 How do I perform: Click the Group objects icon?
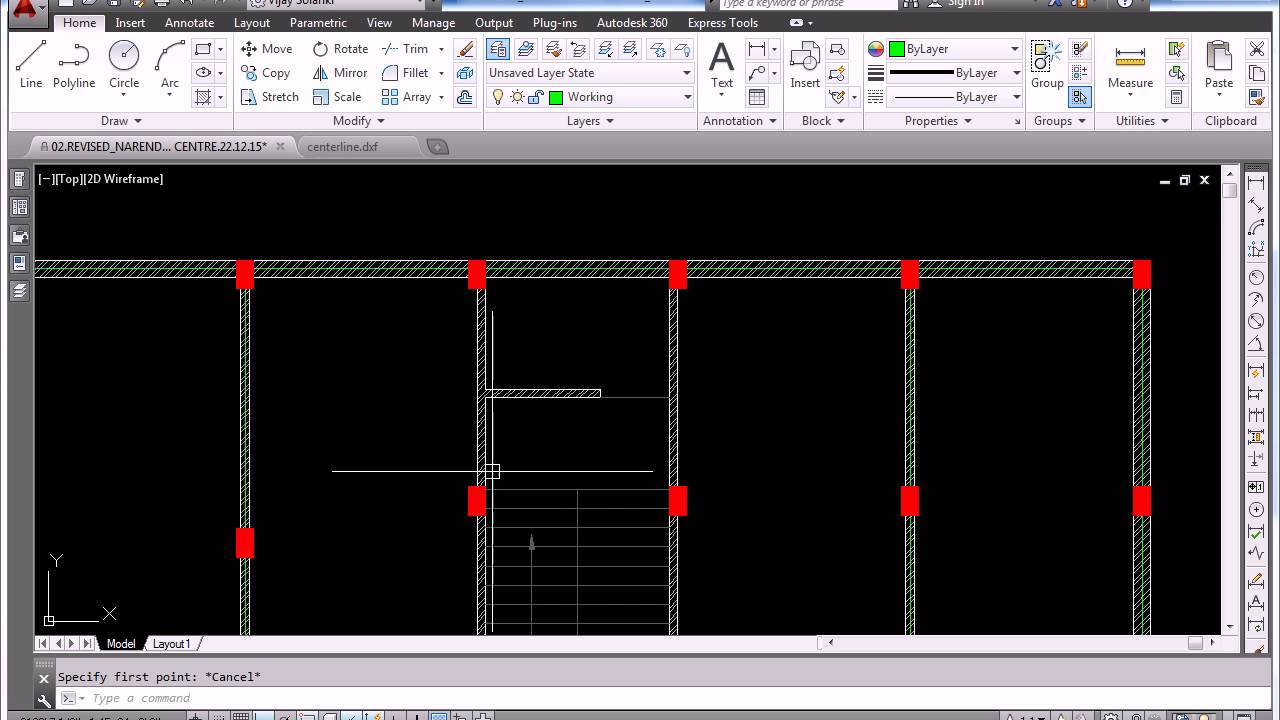(x=1047, y=65)
